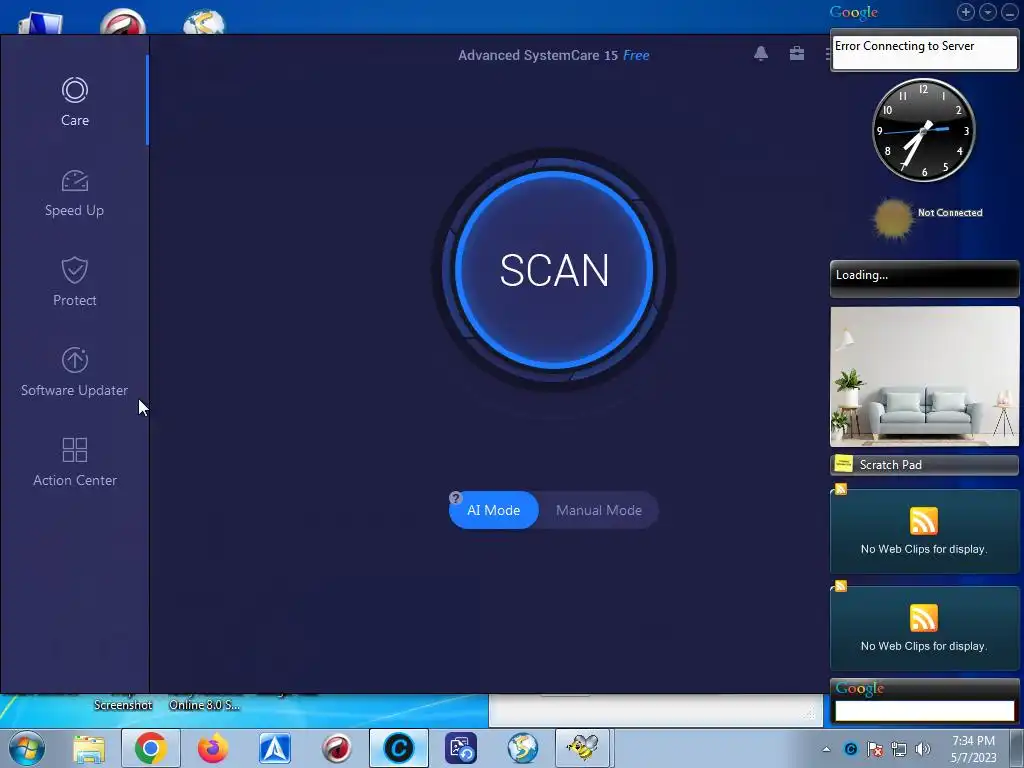The height and width of the screenshot is (768, 1024).
Task: Open the notifications bell icon
Action: pos(761,54)
